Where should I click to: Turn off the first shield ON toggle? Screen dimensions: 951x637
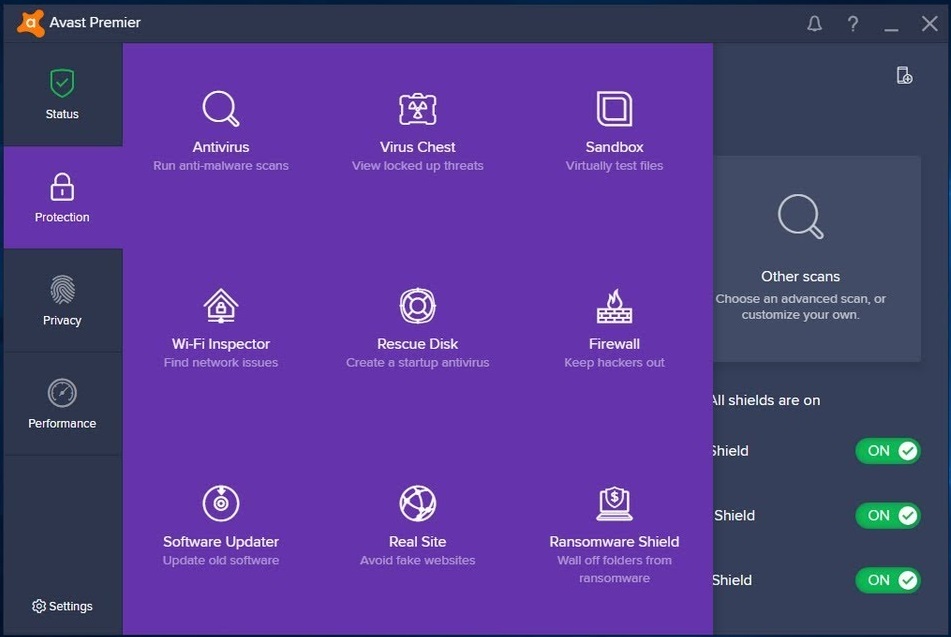[887, 451]
